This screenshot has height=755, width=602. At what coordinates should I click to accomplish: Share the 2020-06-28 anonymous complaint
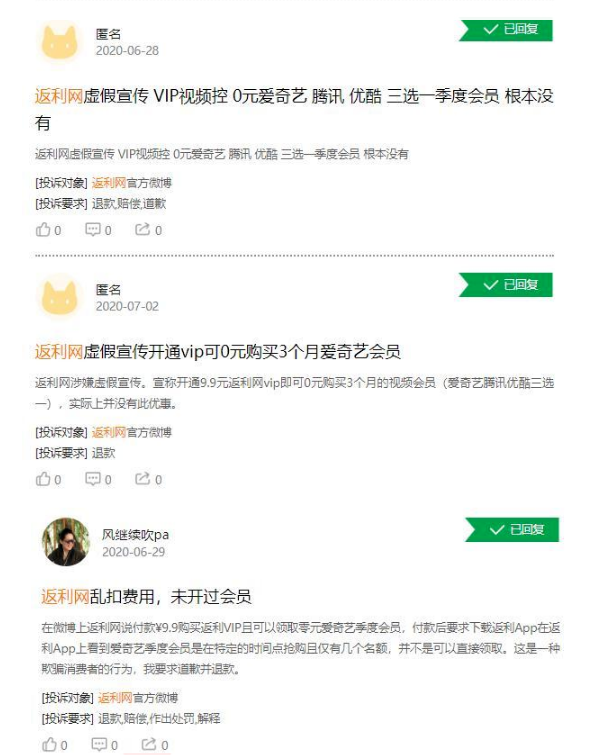tap(148, 230)
